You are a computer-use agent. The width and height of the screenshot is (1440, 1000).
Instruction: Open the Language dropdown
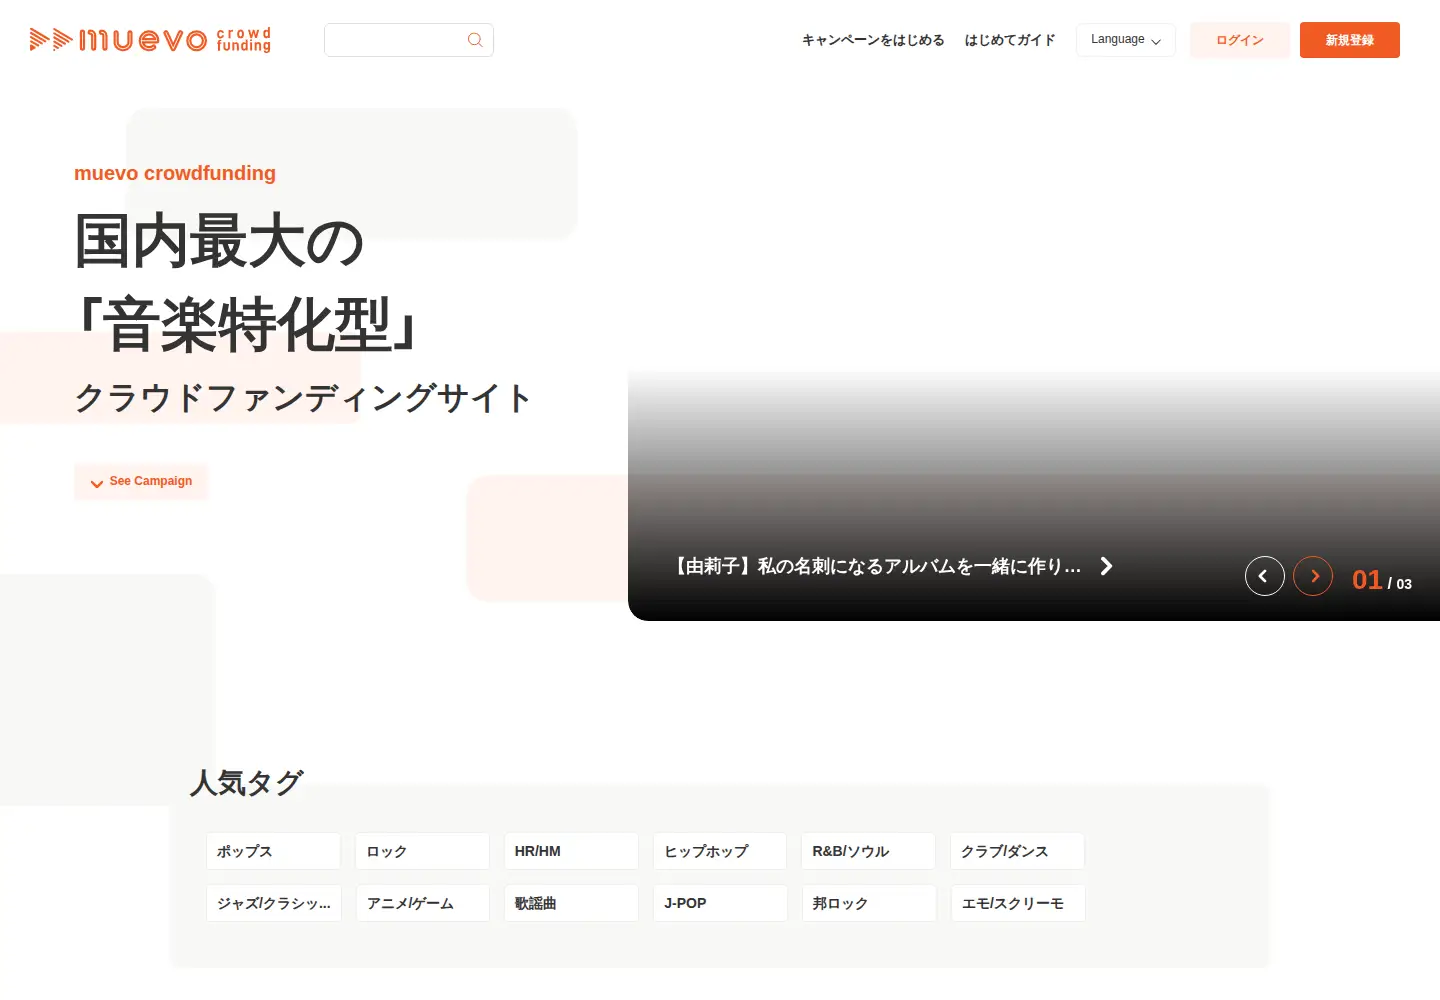[1126, 40]
